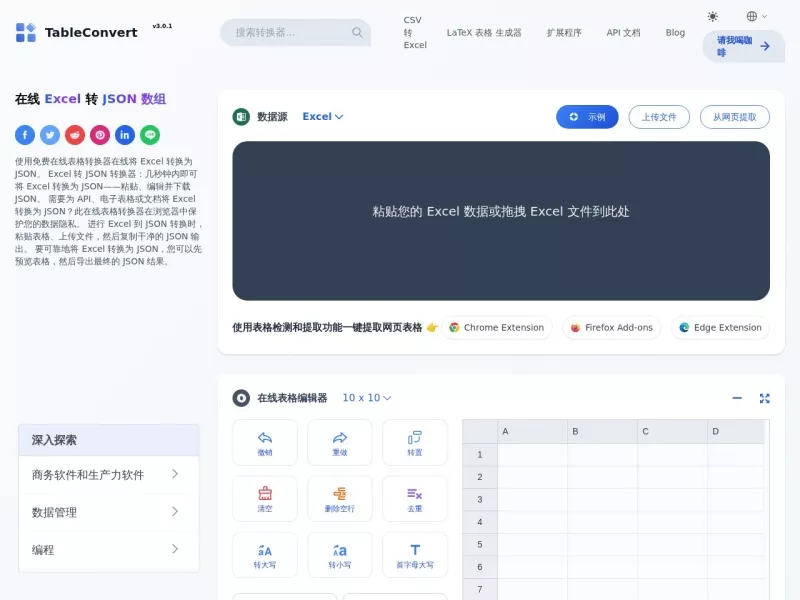Open 扩展程序 nav item
The image size is (800, 600).
(x=564, y=33)
